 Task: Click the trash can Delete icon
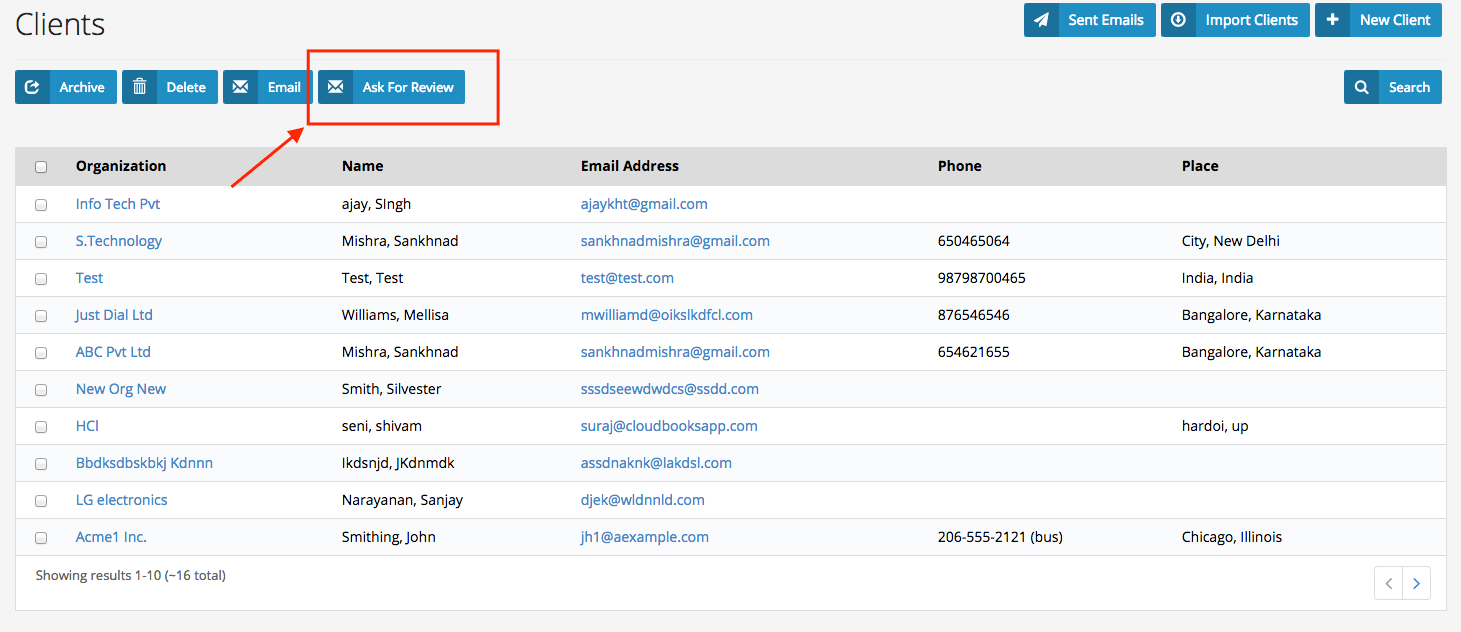point(140,87)
